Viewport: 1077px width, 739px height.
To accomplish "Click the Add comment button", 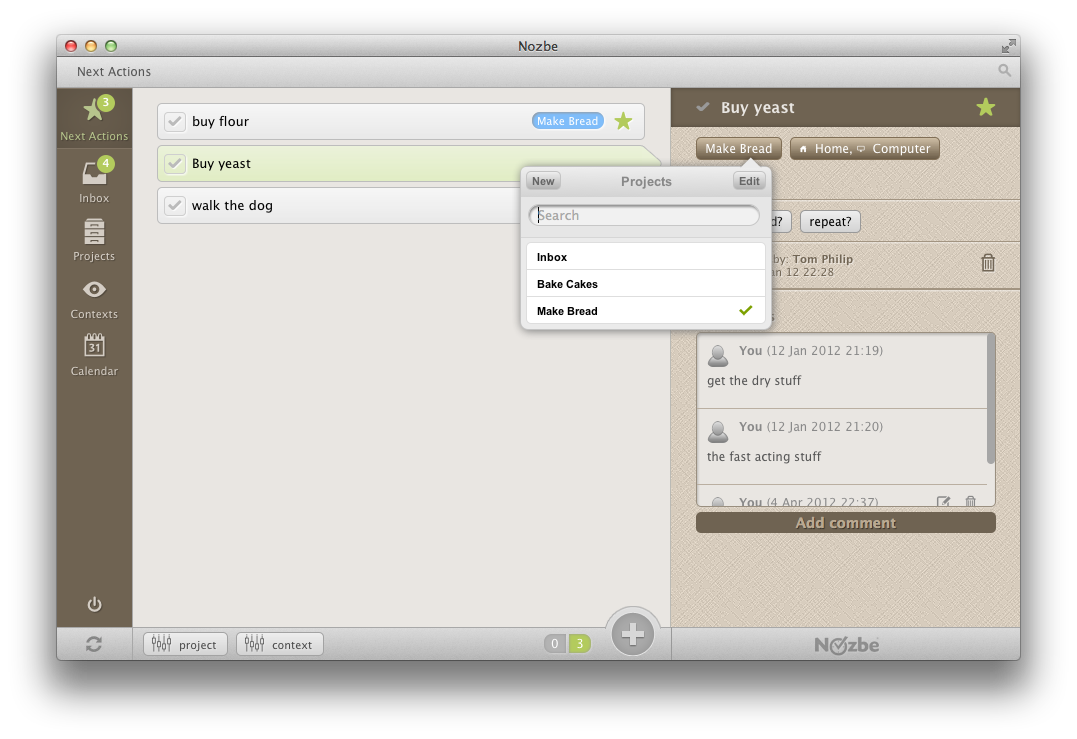I will (x=846, y=523).
